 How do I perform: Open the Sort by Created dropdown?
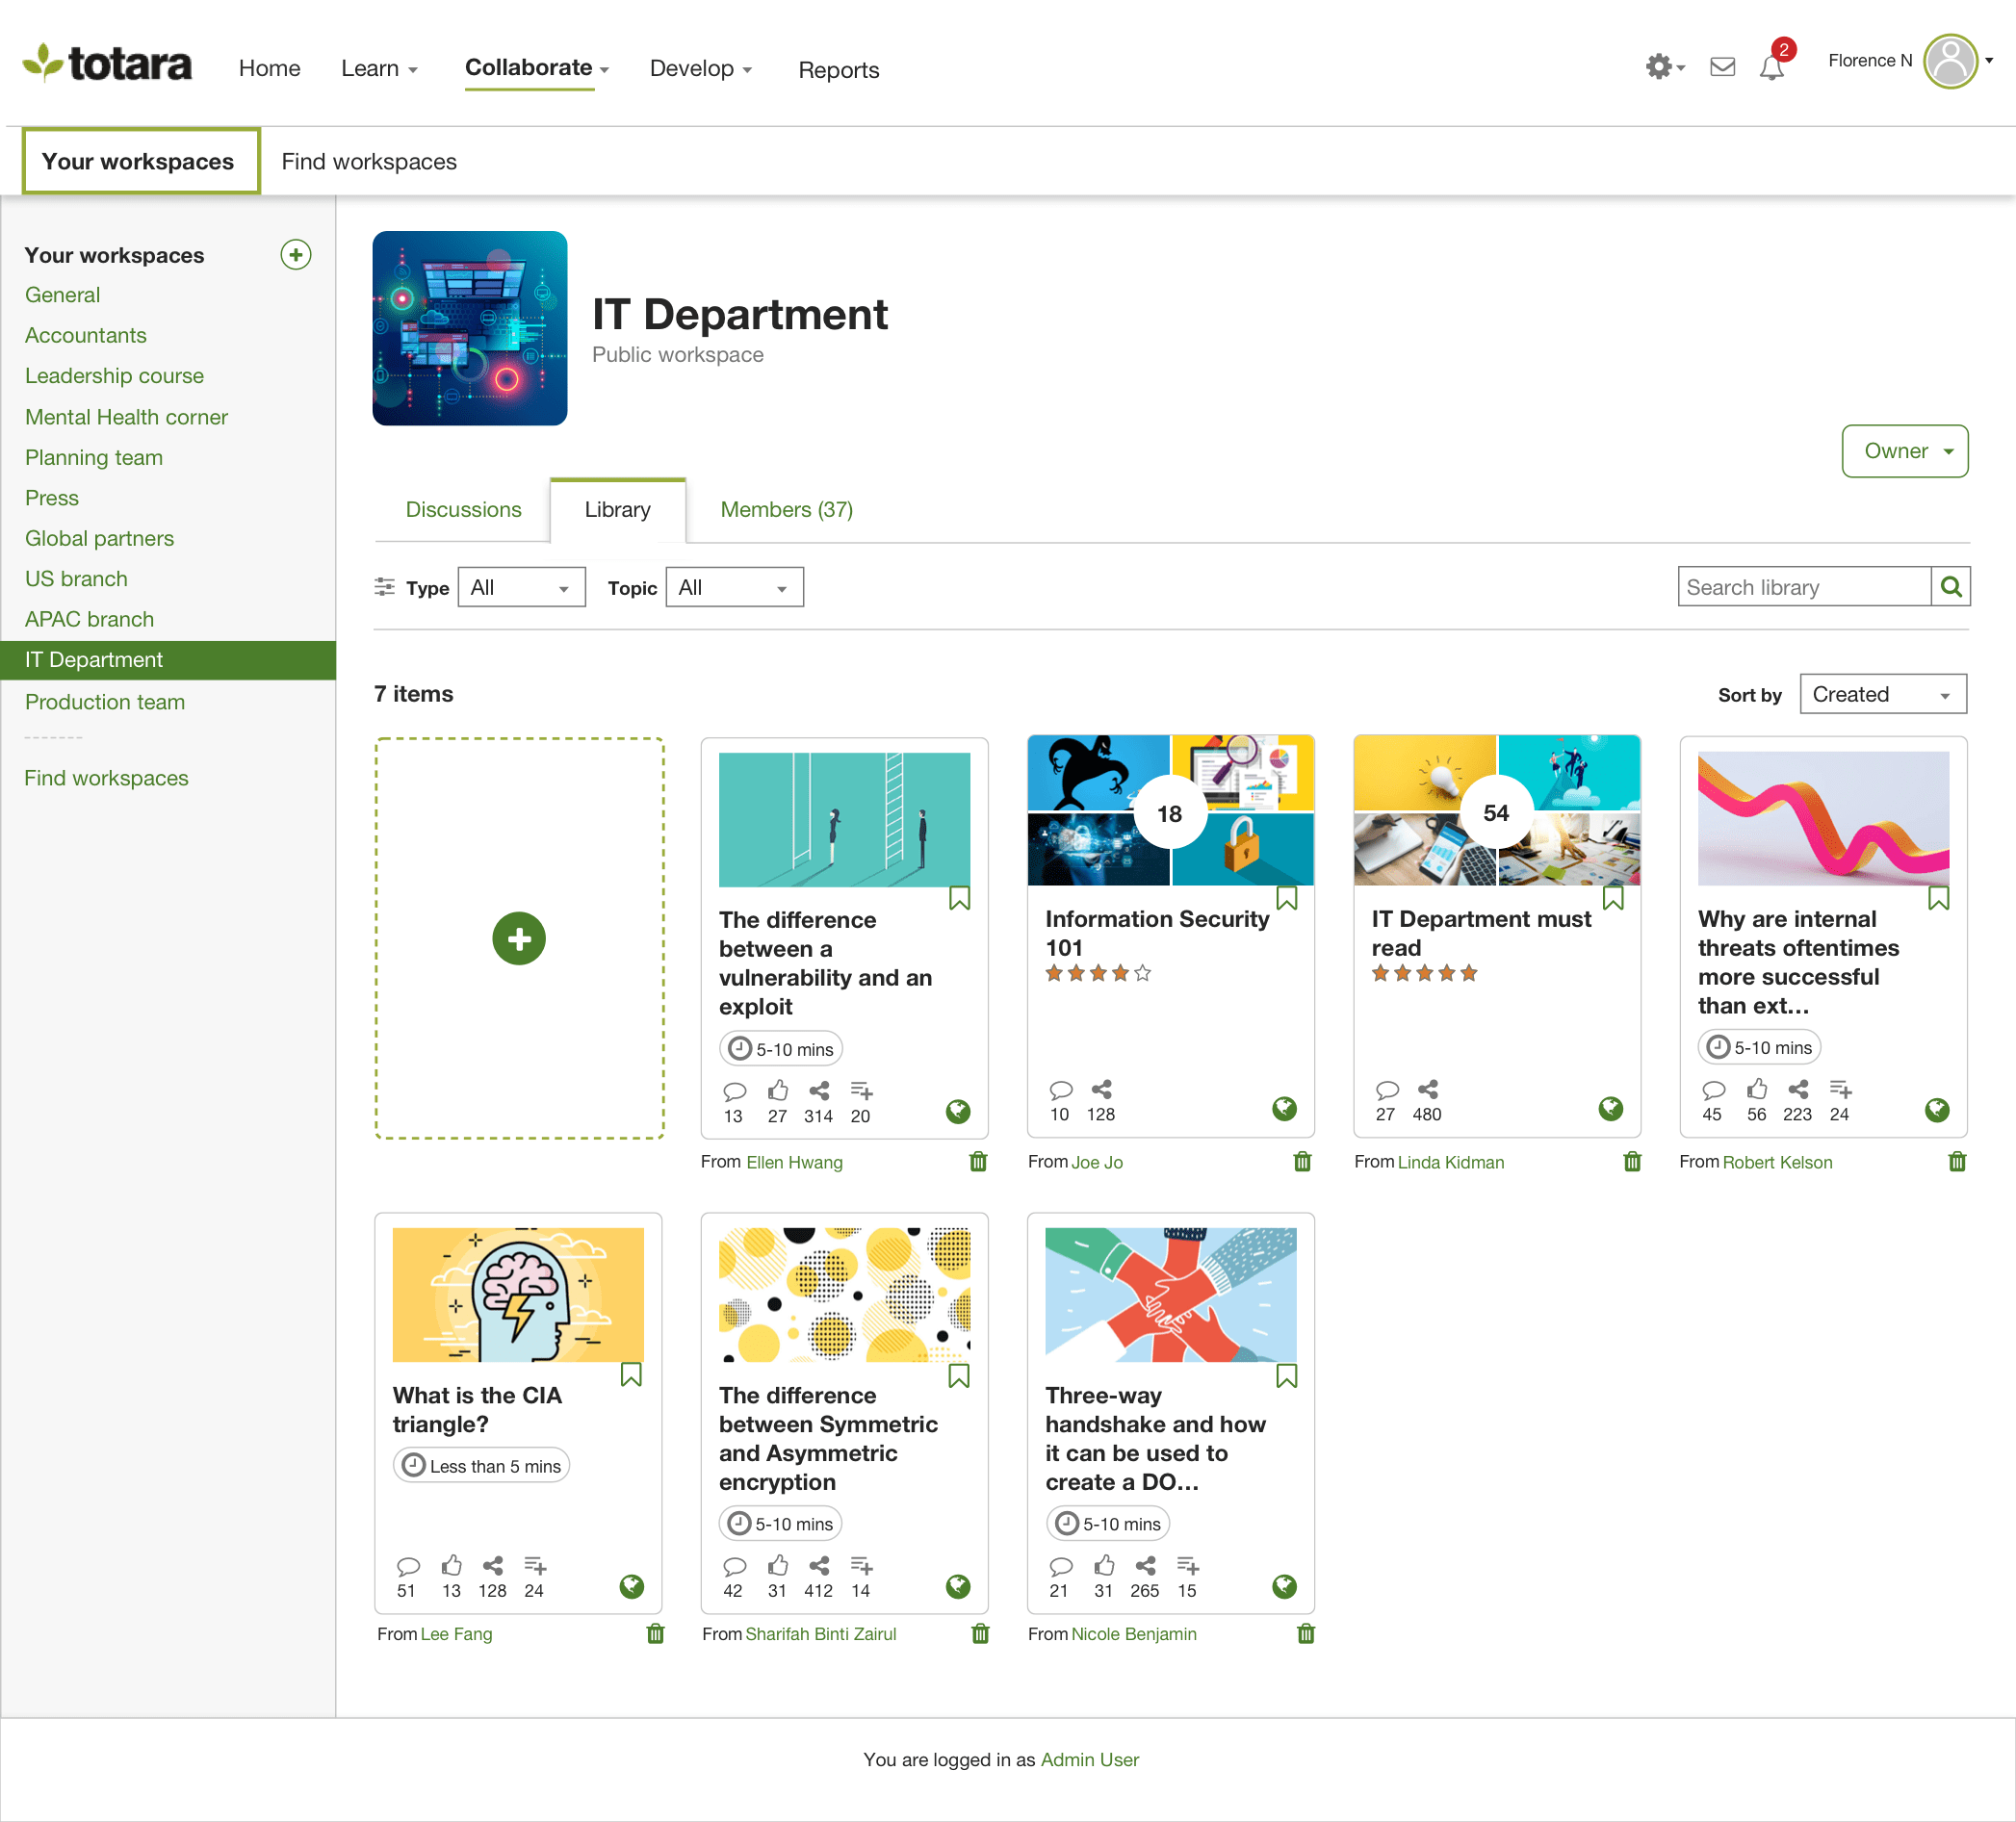[1882, 695]
